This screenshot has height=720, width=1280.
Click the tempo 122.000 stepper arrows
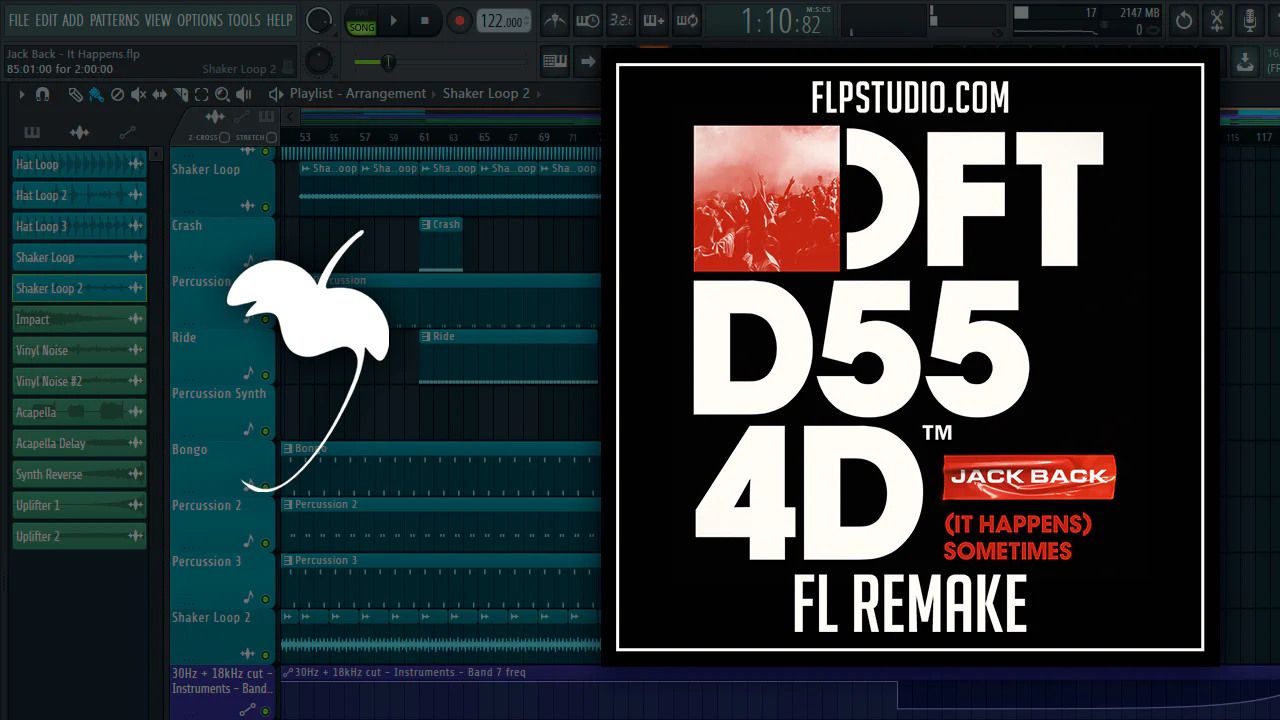pyautogui.click(x=527, y=21)
